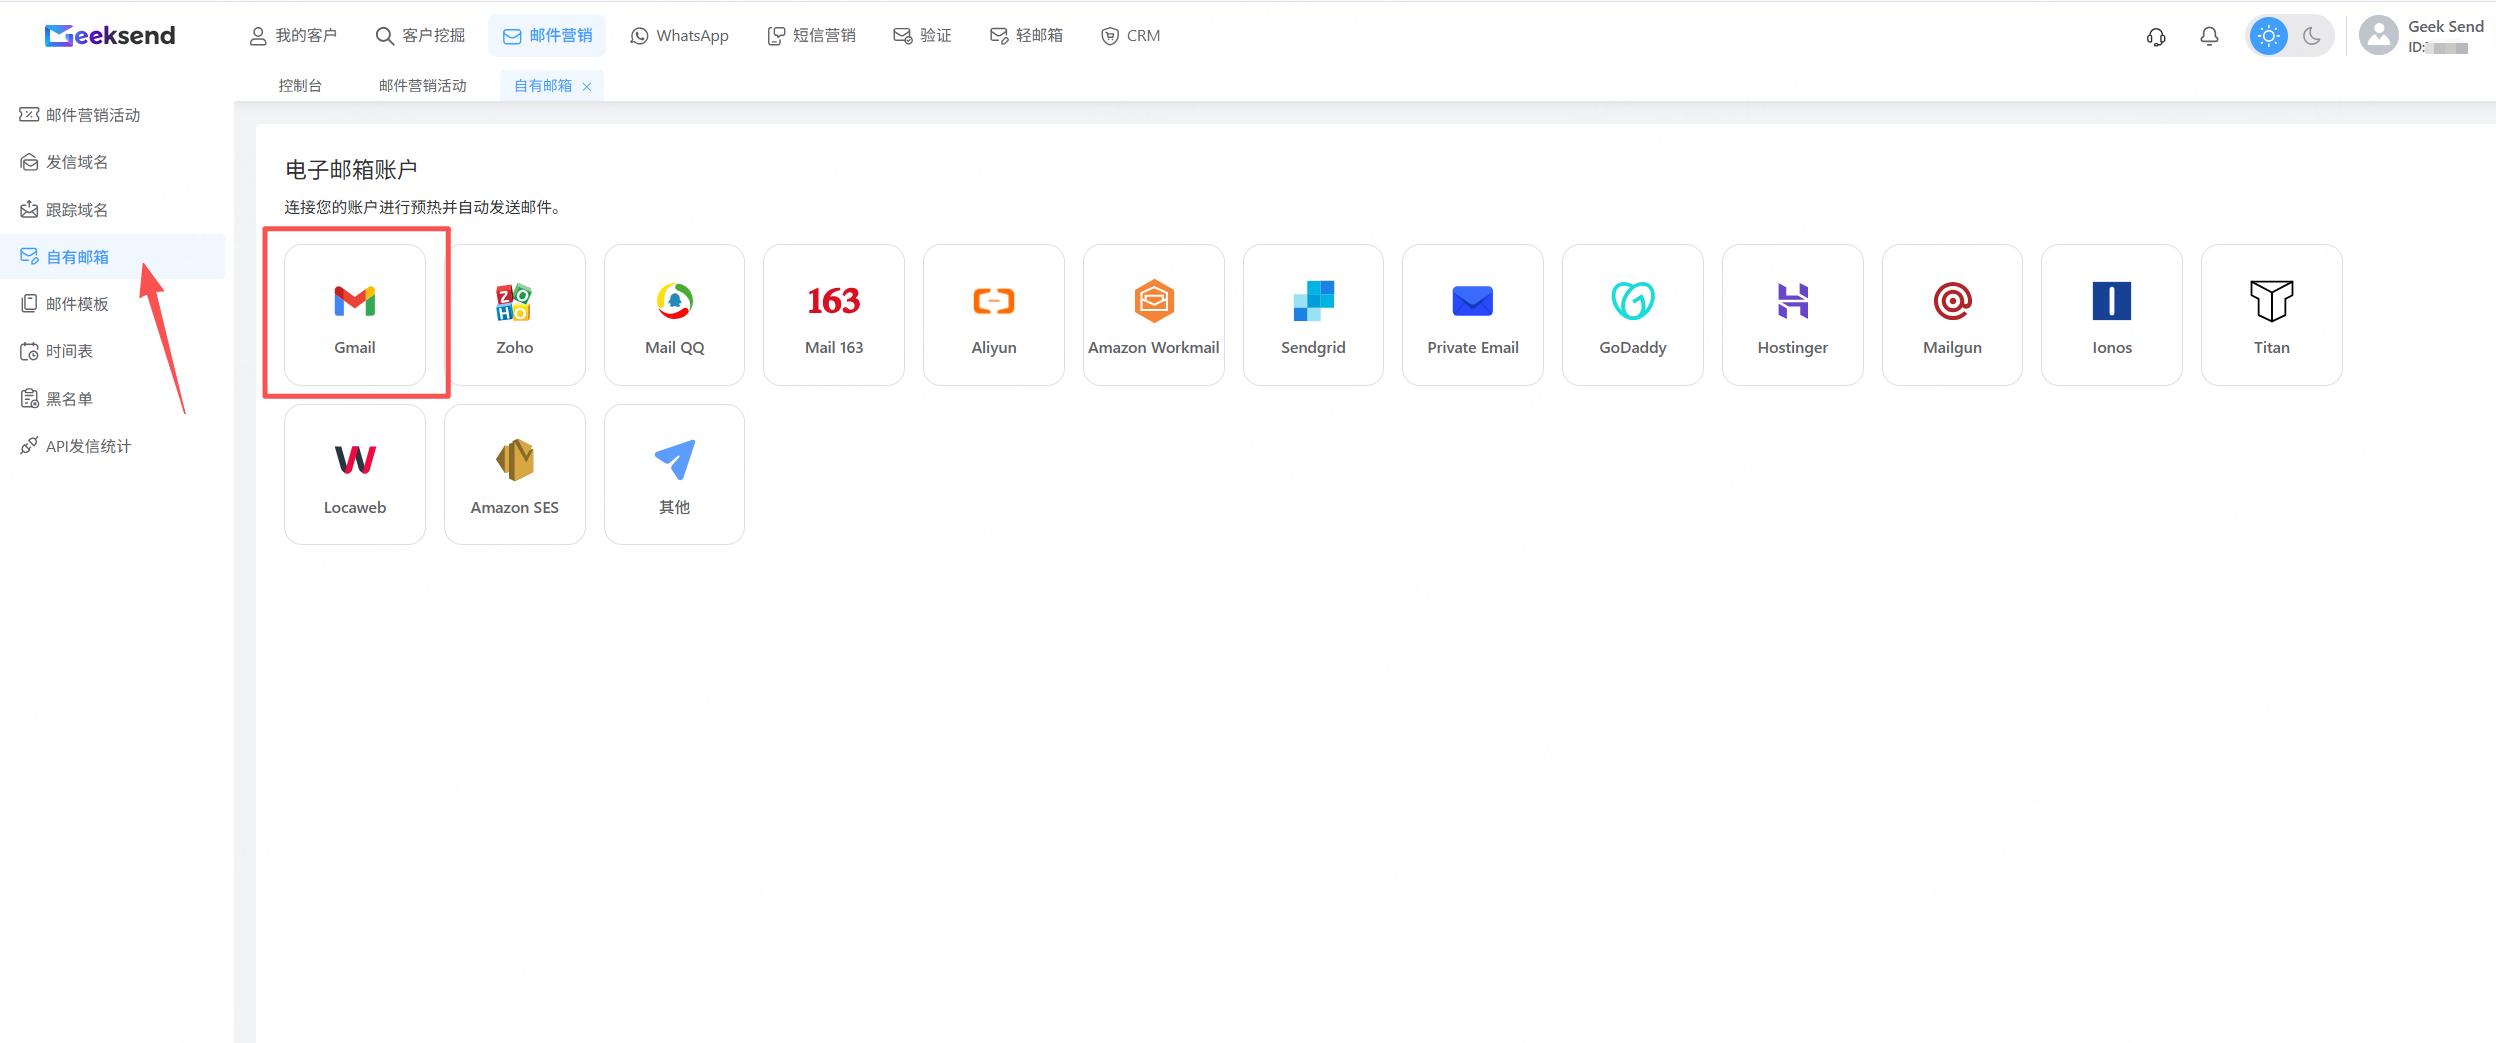Select the Mail 163 provider icon
The image size is (2496, 1043).
click(x=834, y=301)
